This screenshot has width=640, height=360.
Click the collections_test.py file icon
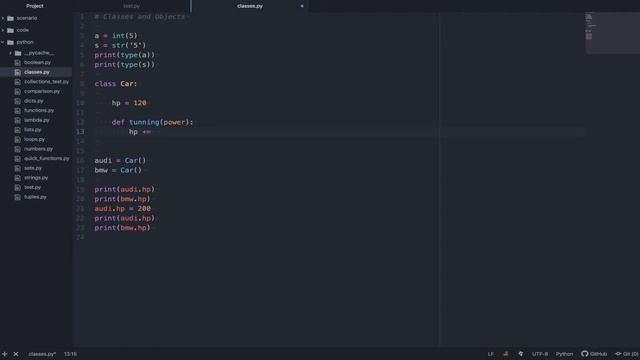(x=18, y=82)
